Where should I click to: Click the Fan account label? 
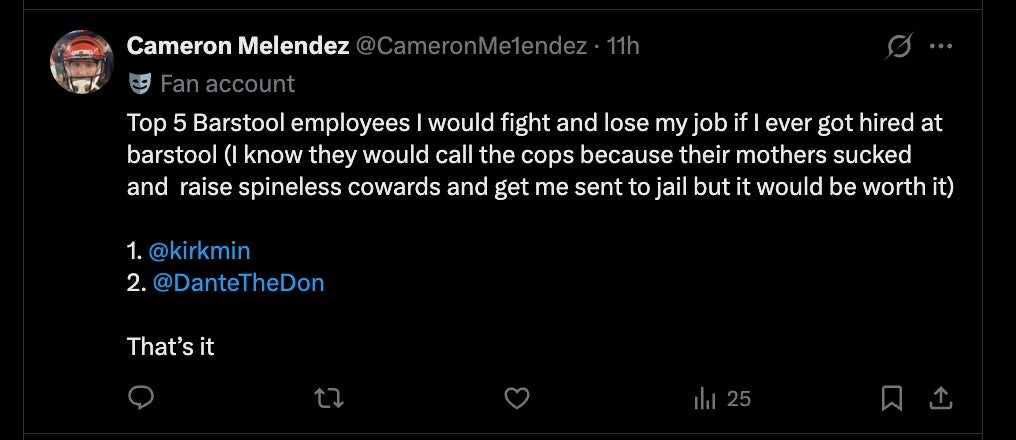227,83
